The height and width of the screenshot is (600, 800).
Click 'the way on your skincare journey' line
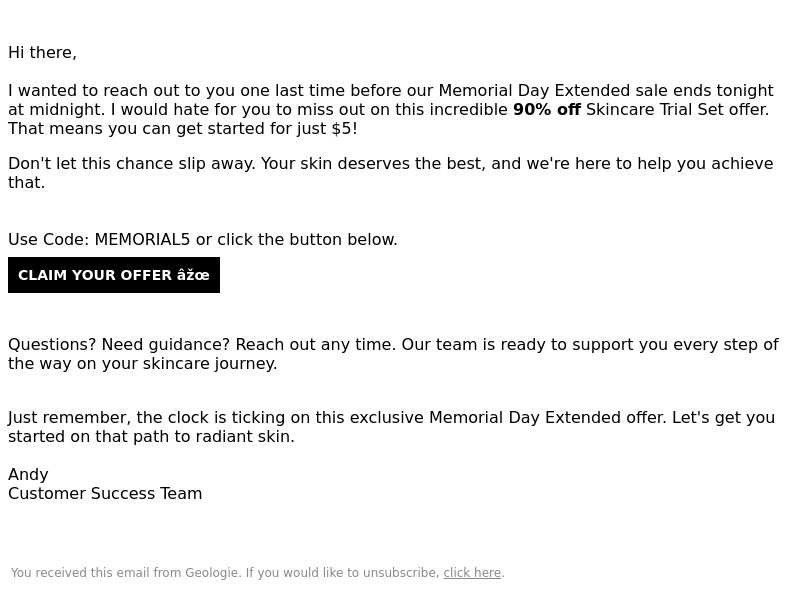coord(142,364)
